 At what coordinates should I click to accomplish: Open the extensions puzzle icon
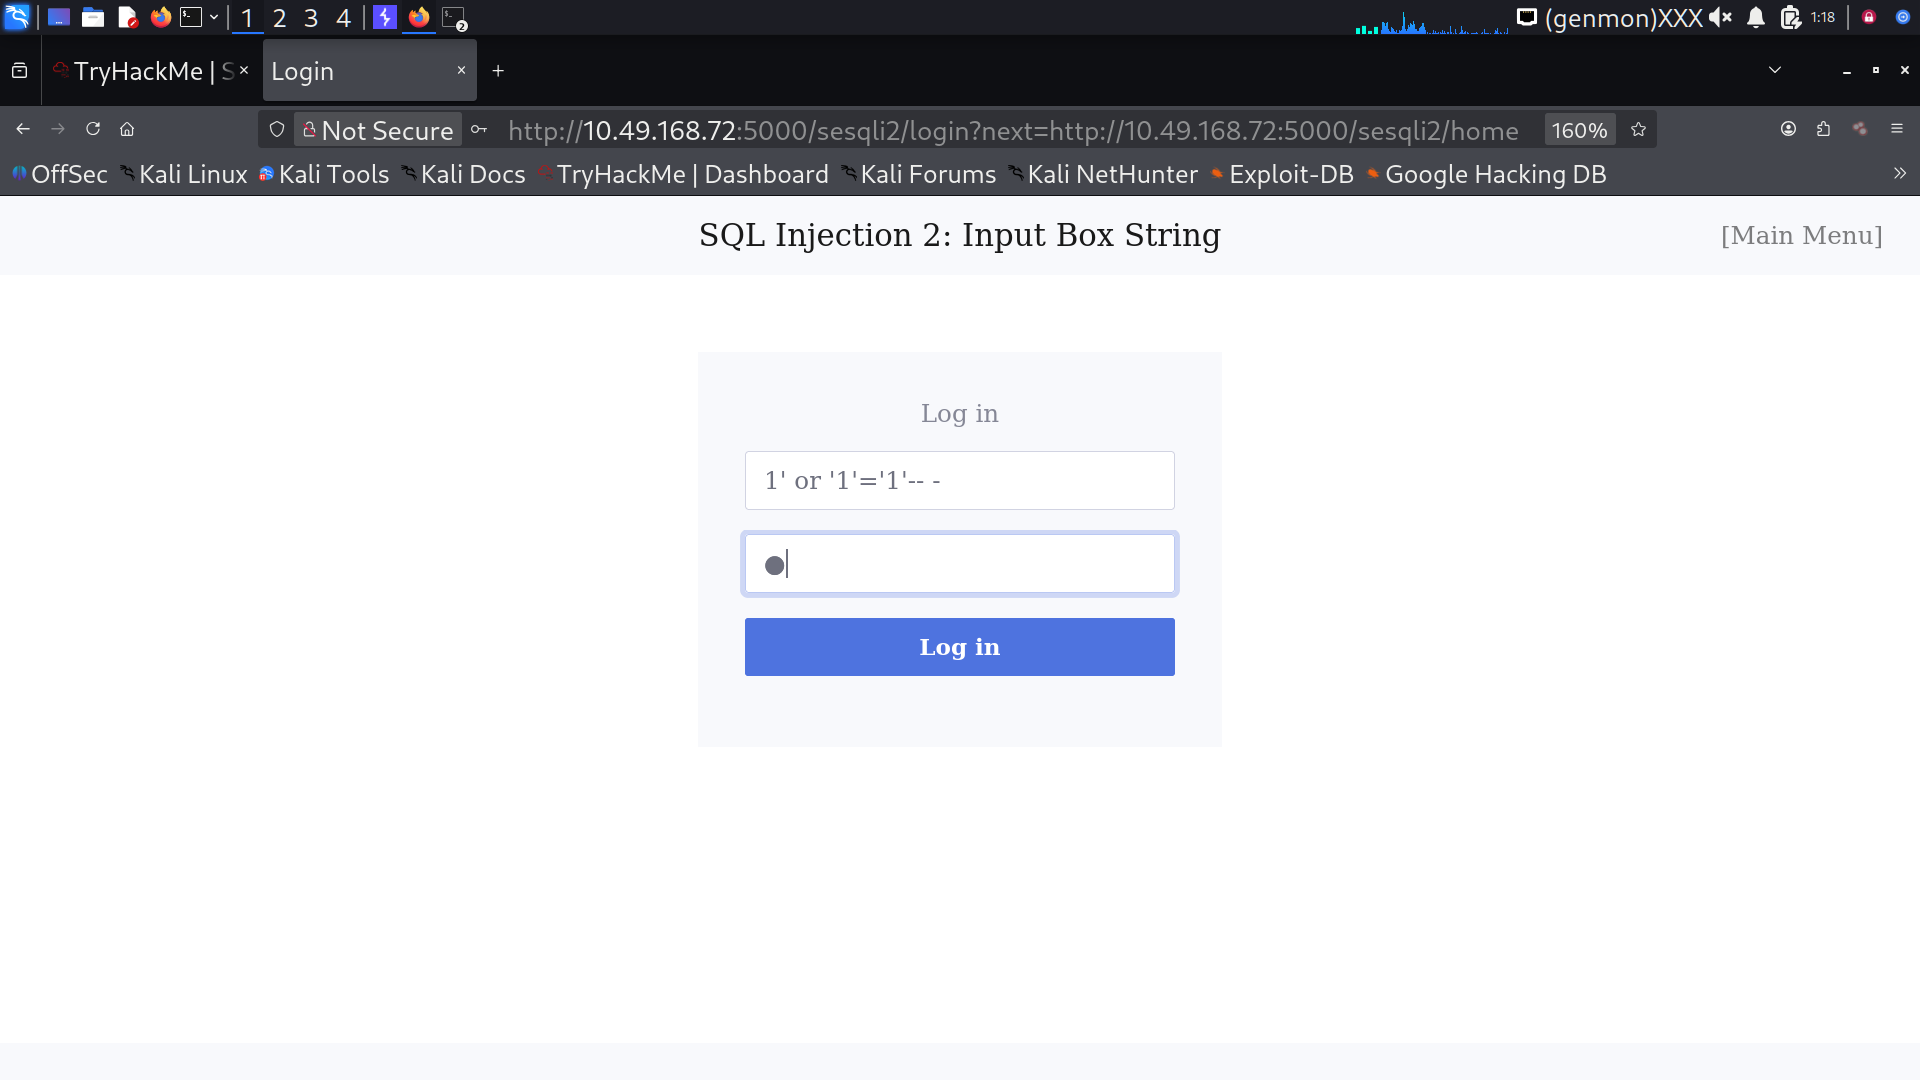point(1824,129)
